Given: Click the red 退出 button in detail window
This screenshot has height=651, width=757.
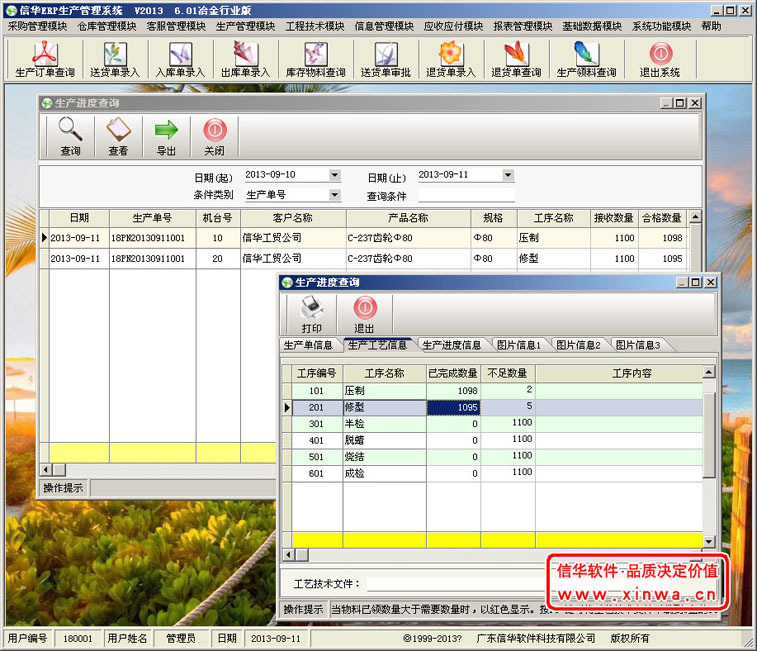Looking at the screenshot, I should click(x=364, y=314).
